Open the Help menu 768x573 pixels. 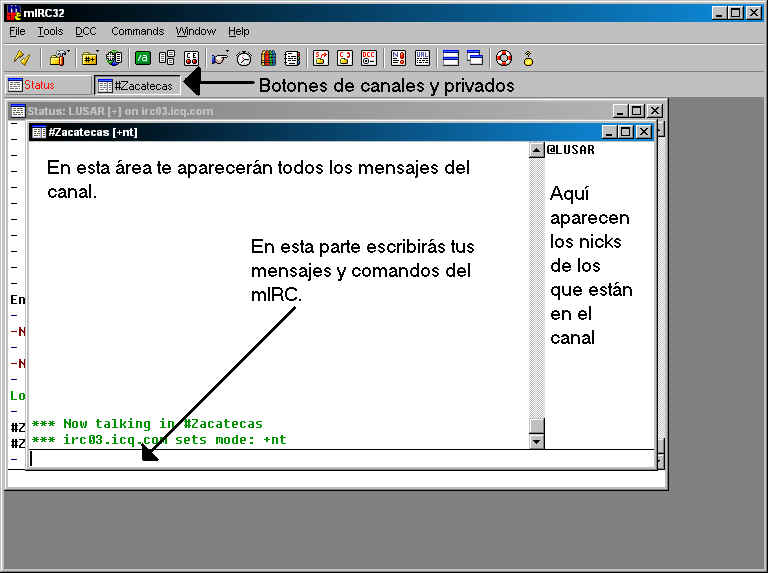239,31
